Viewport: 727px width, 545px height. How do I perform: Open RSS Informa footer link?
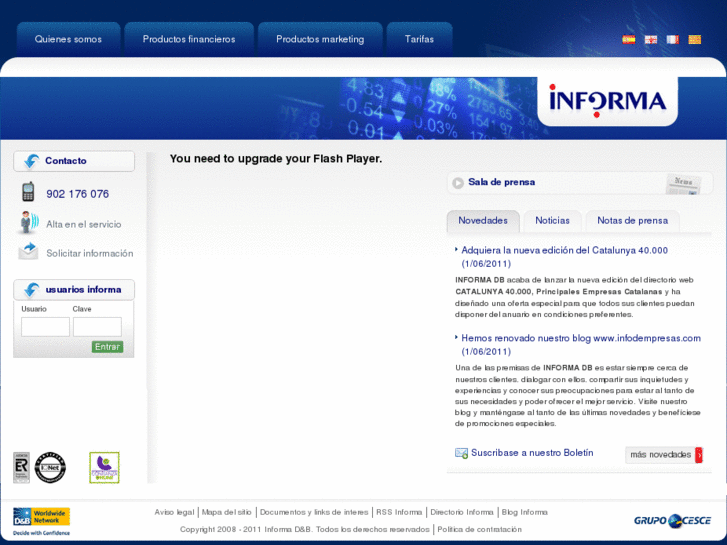click(x=399, y=512)
